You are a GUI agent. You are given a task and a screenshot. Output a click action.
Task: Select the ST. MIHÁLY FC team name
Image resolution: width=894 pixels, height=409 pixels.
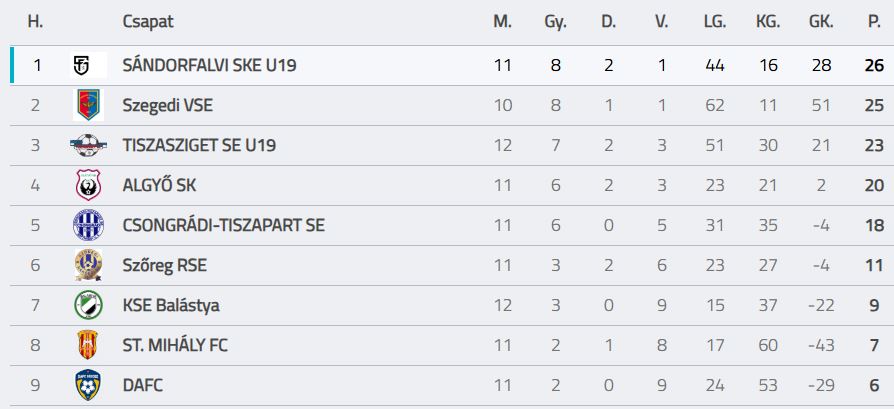tap(175, 345)
